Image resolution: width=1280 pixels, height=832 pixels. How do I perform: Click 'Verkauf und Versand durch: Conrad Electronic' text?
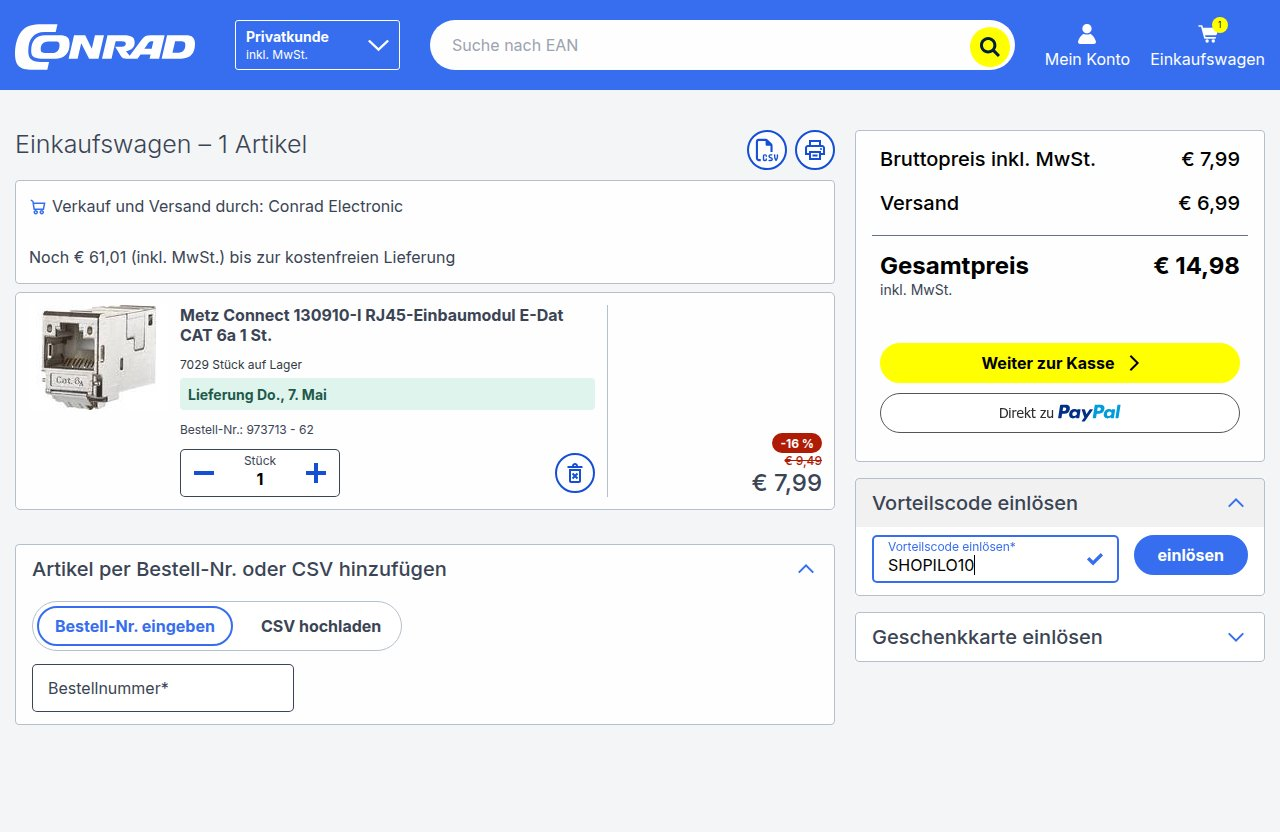click(x=227, y=207)
